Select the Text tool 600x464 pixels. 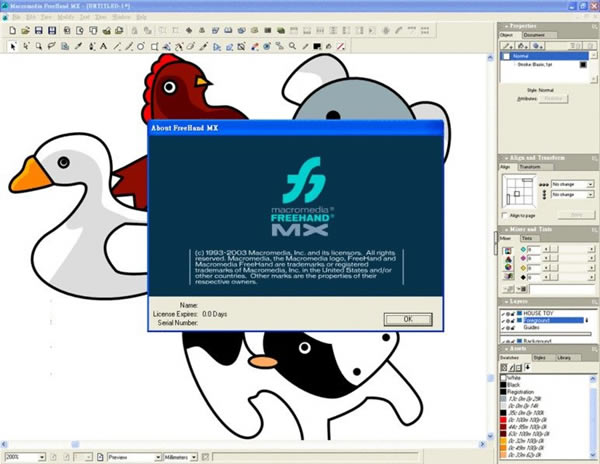(x=103, y=47)
